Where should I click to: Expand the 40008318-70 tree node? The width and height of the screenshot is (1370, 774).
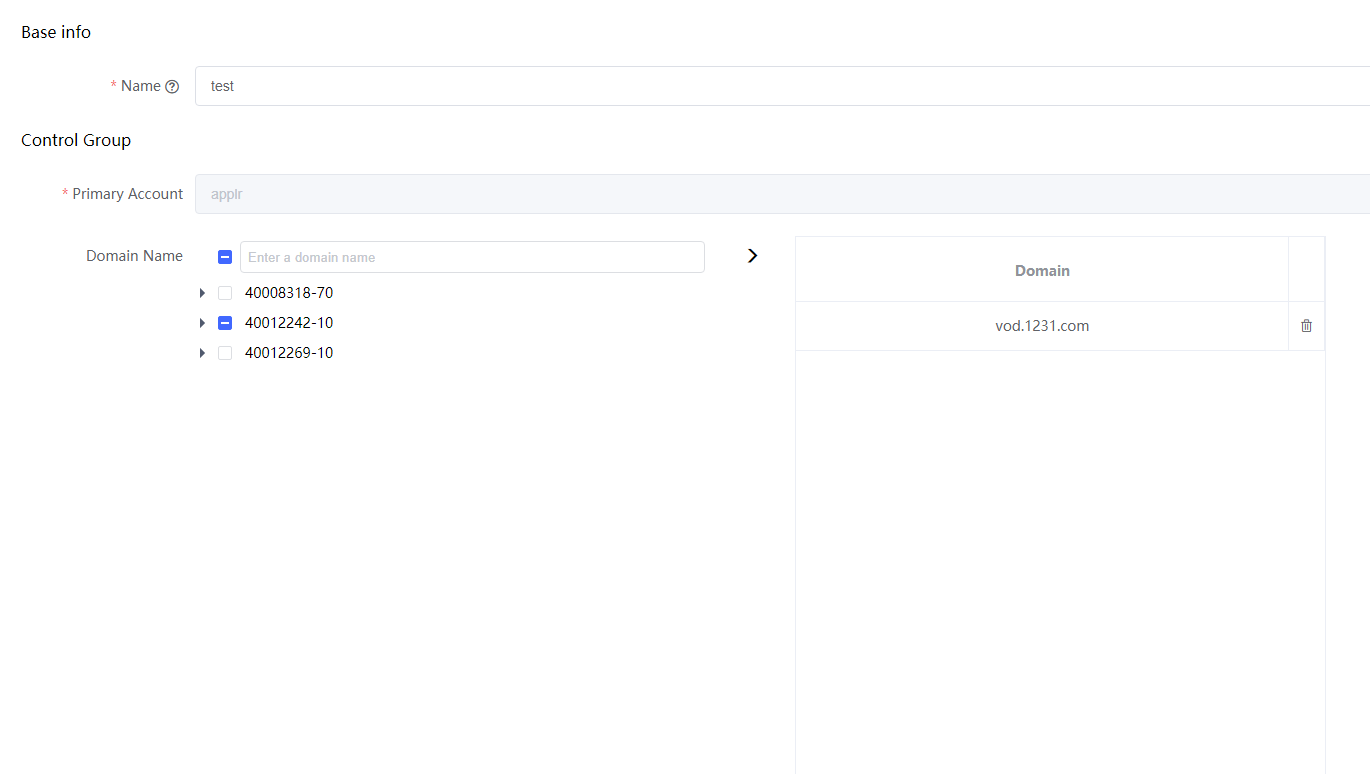202,293
